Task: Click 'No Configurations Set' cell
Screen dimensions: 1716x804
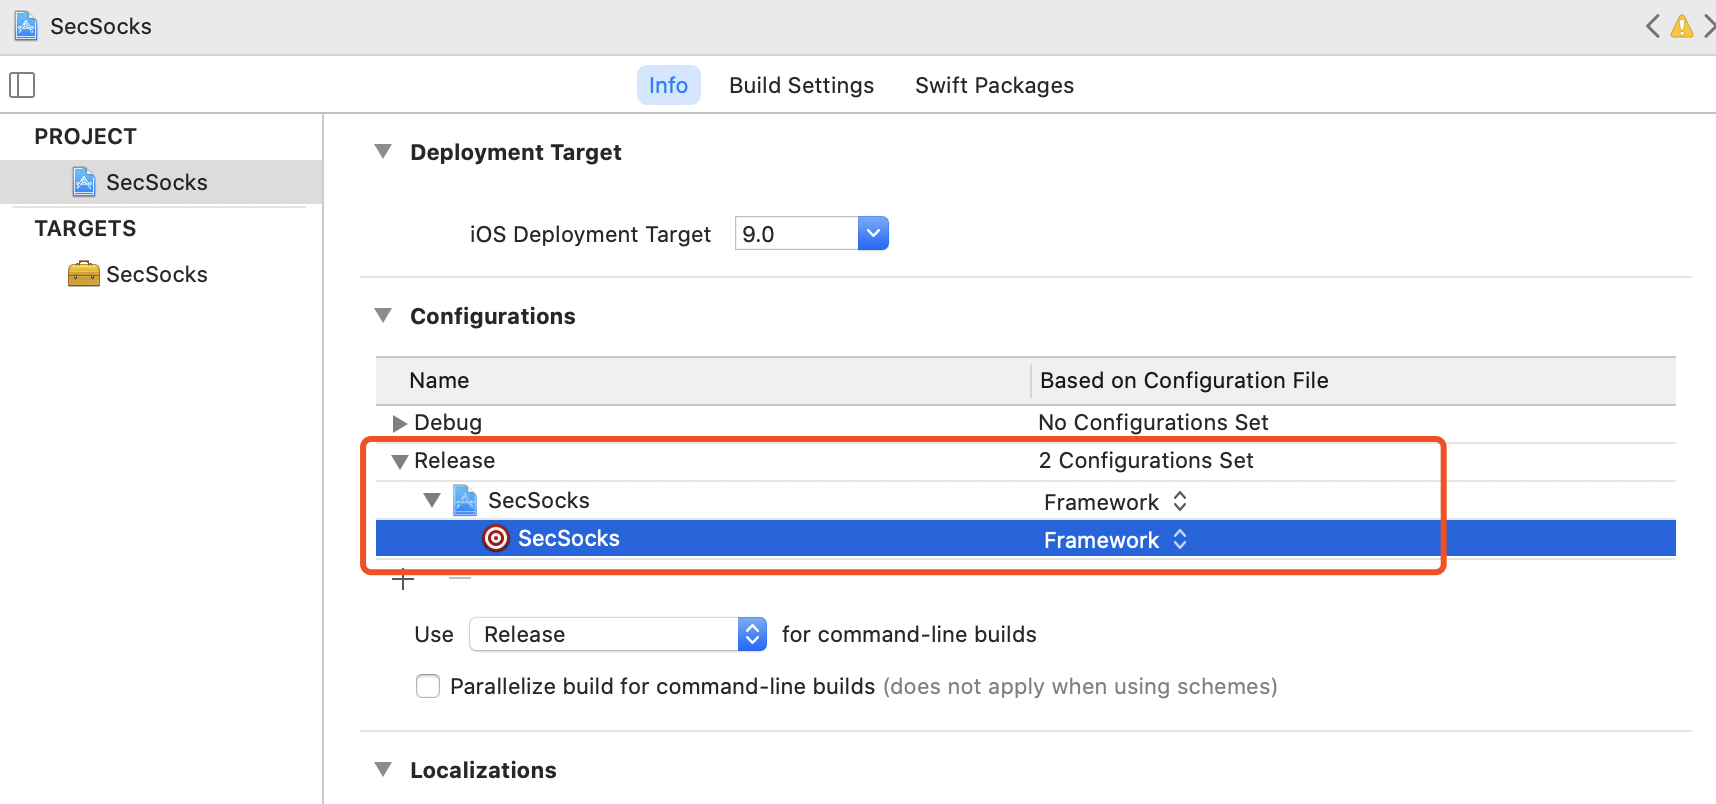Action: coord(1153,422)
